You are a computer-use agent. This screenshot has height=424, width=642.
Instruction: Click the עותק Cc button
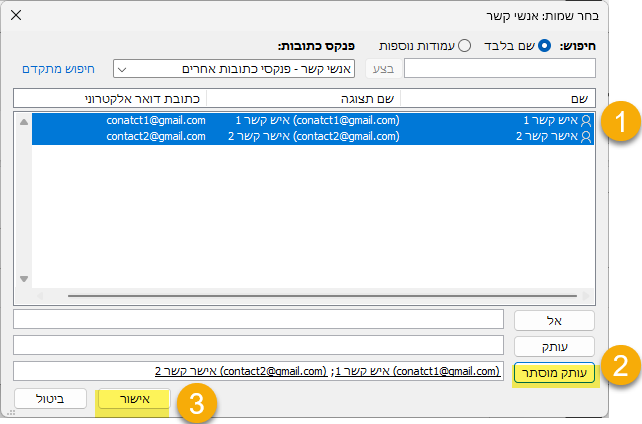554,346
